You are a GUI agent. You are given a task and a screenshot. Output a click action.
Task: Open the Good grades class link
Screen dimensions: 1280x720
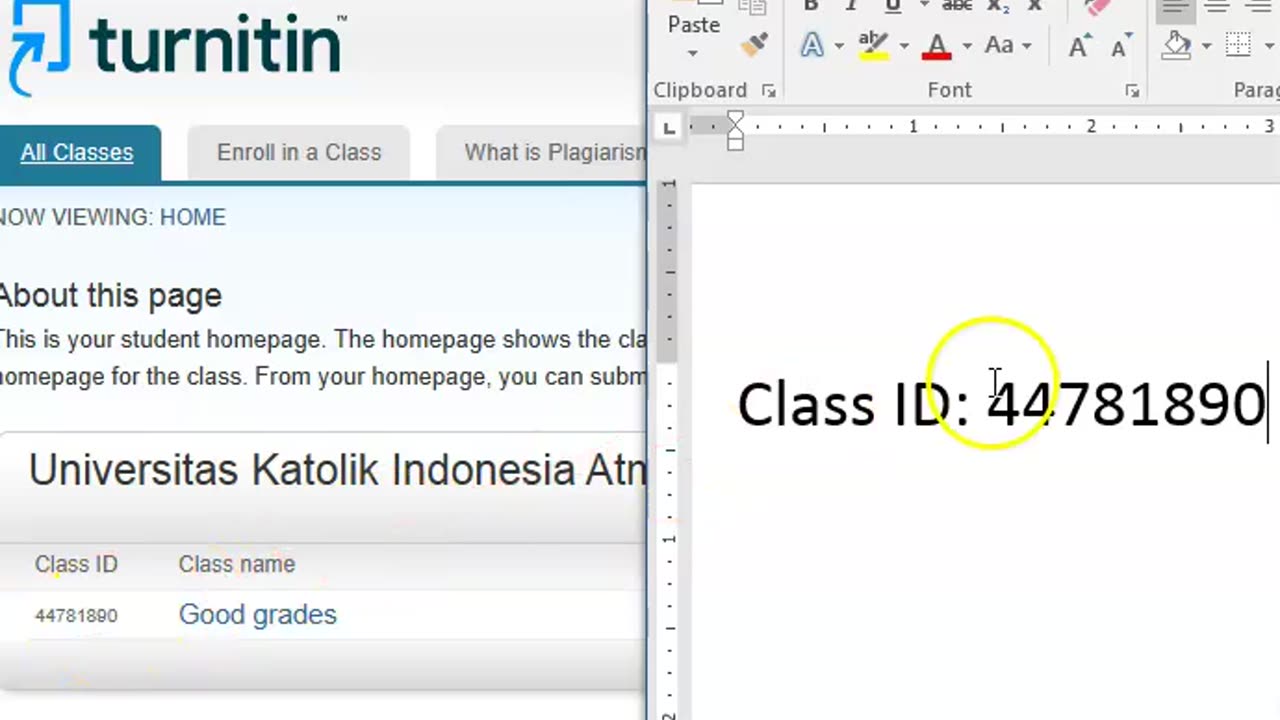(x=258, y=614)
